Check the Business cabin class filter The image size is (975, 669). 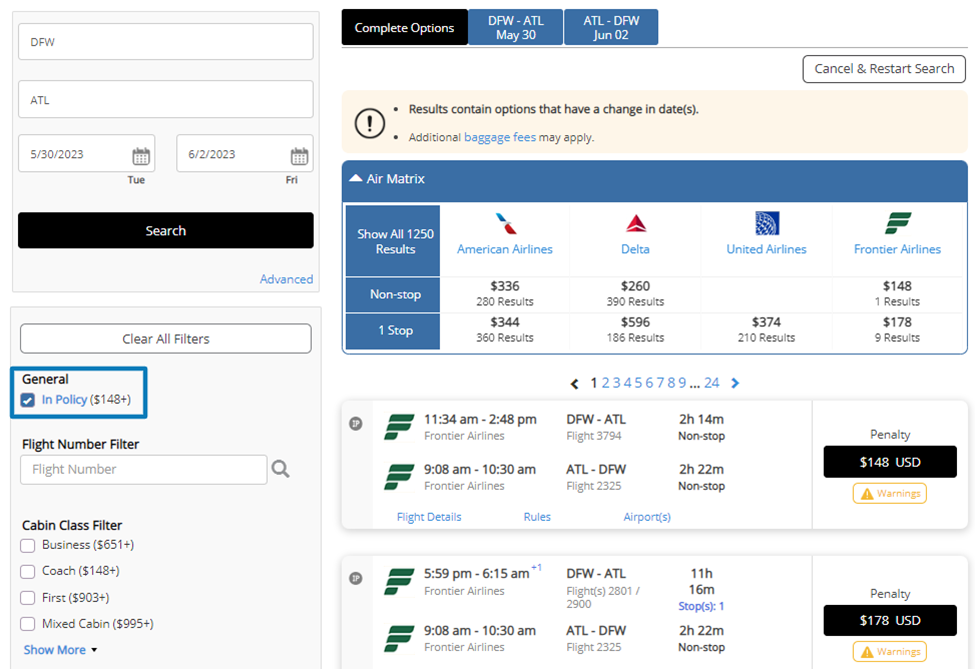[27, 545]
